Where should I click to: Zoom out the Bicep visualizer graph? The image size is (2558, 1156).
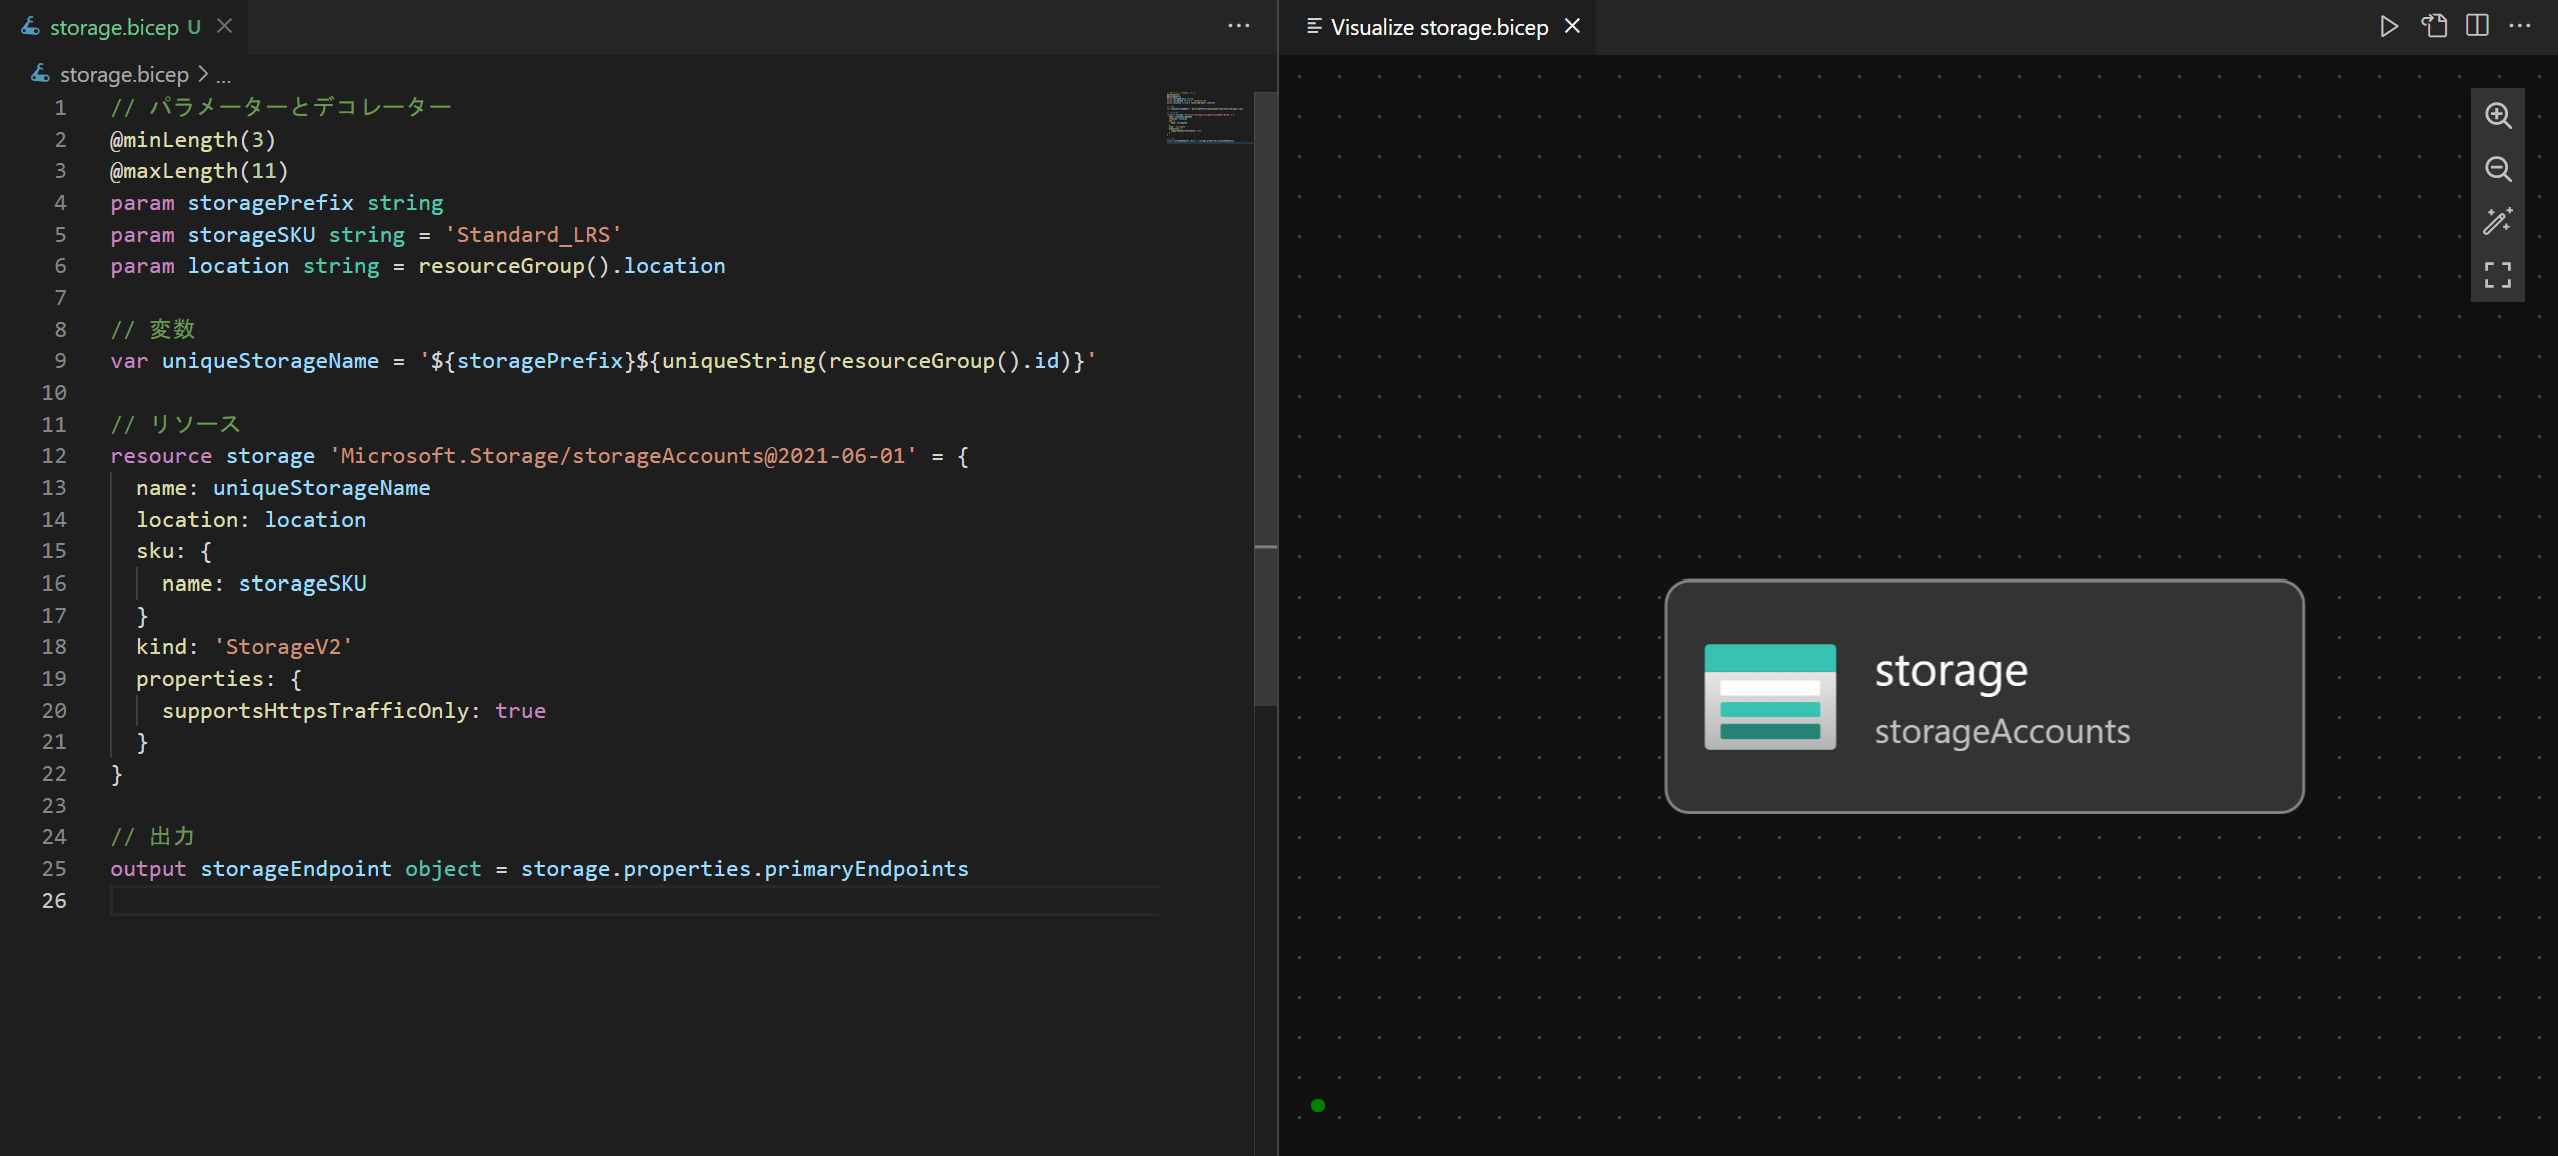tap(2497, 168)
